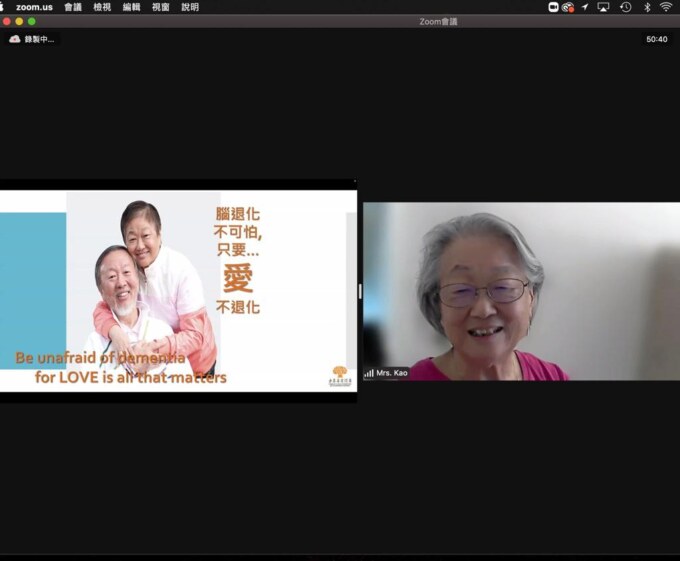Open the Wi-Fi status menu
The height and width of the screenshot is (561, 680).
point(665,7)
